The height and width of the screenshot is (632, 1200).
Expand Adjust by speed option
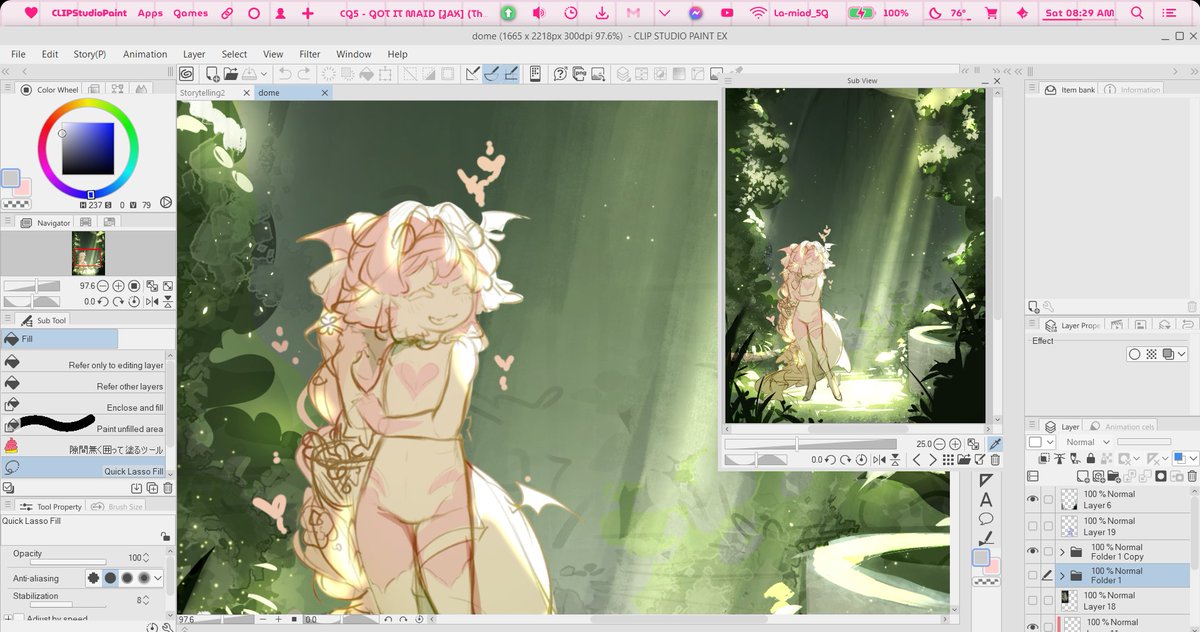tap(8, 620)
